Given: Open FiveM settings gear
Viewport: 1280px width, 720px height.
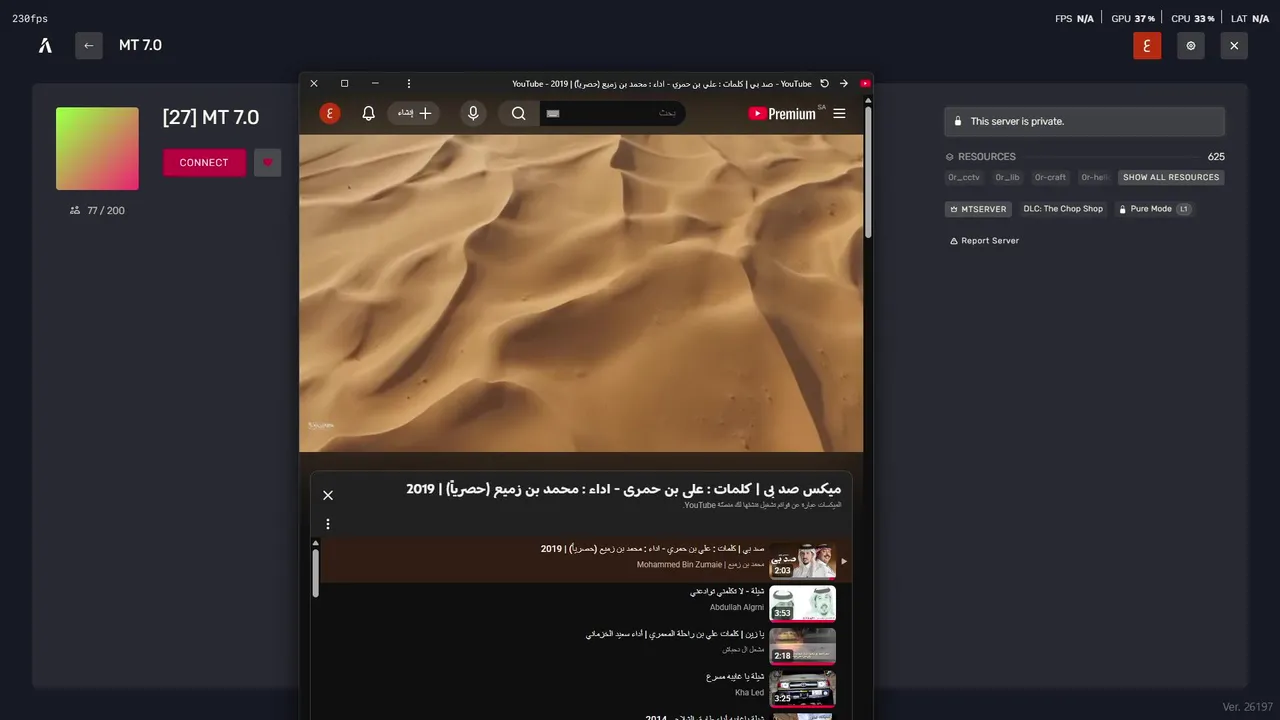Looking at the screenshot, I should 1191,45.
